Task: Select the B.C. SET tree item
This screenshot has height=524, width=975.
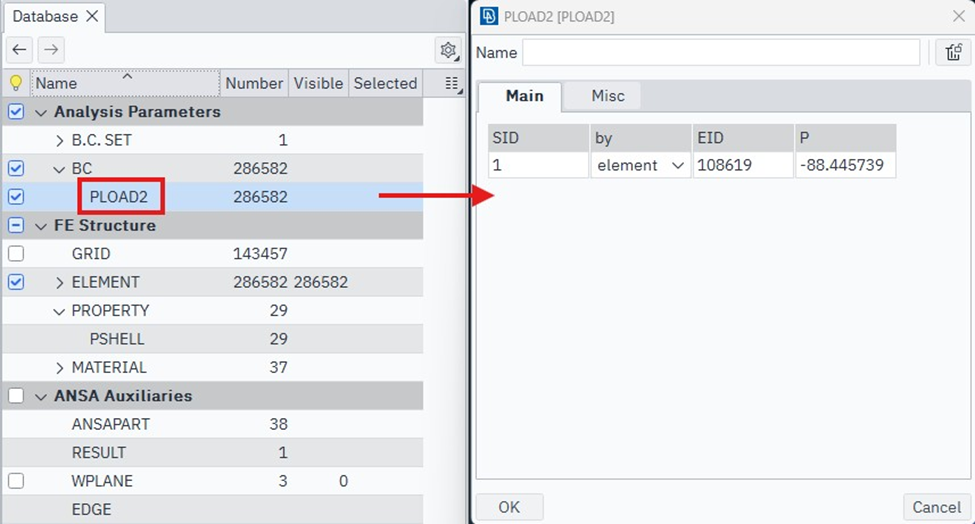Action: (101, 140)
